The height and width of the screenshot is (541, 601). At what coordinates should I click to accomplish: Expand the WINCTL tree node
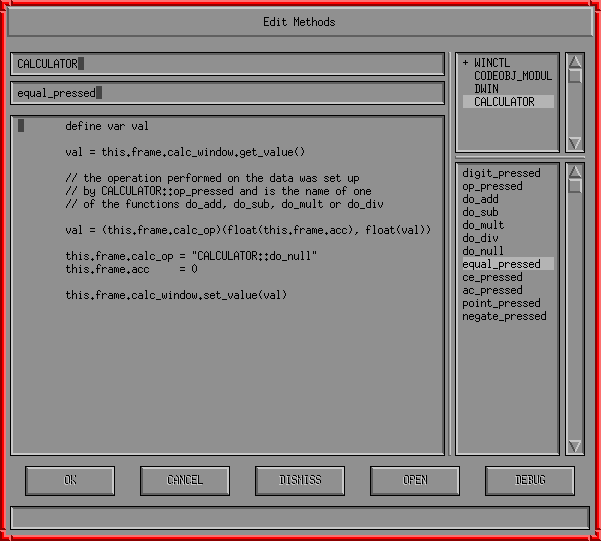[465, 63]
